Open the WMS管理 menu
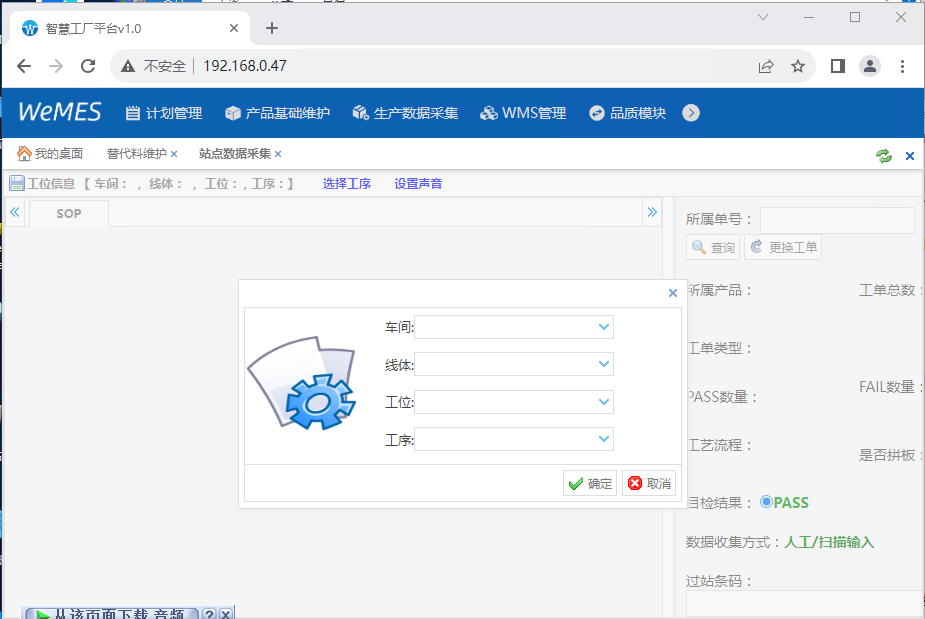This screenshot has height=619, width=925. tap(523, 113)
